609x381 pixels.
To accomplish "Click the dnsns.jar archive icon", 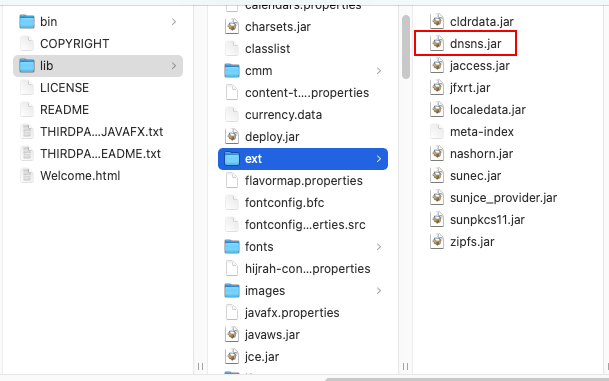I will click(x=437, y=43).
